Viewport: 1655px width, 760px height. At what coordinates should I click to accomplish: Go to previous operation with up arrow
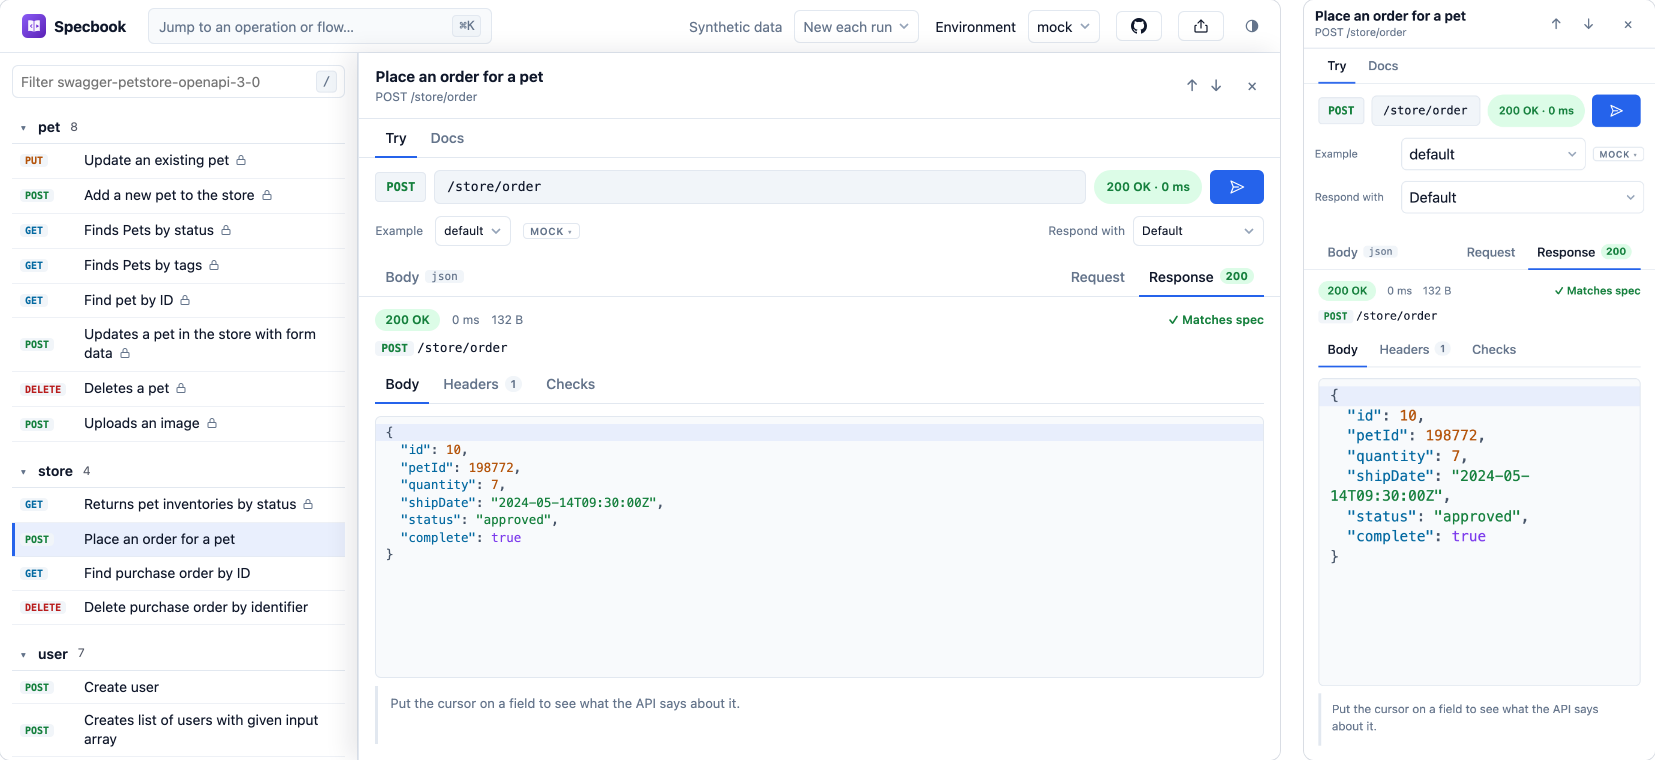click(1192, 86)
